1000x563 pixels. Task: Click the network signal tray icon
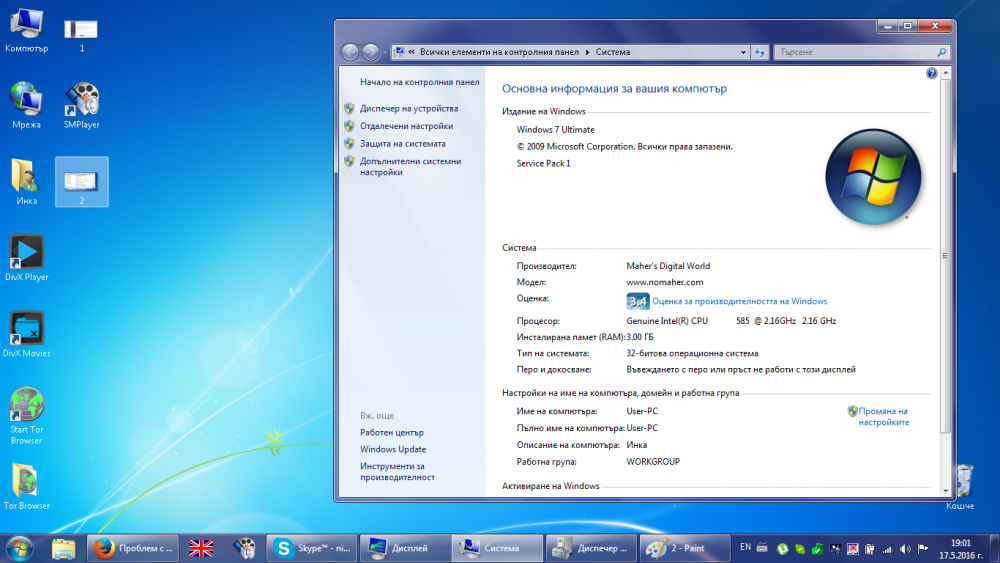[x=887, y=549]
